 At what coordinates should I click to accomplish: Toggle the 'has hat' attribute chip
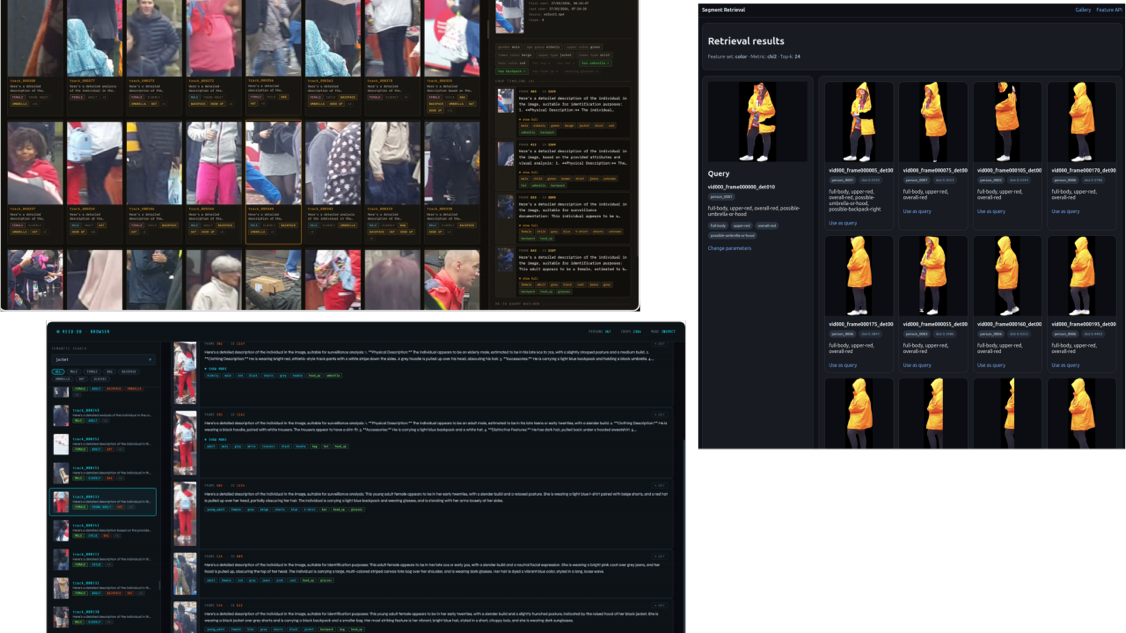(567, 63)
